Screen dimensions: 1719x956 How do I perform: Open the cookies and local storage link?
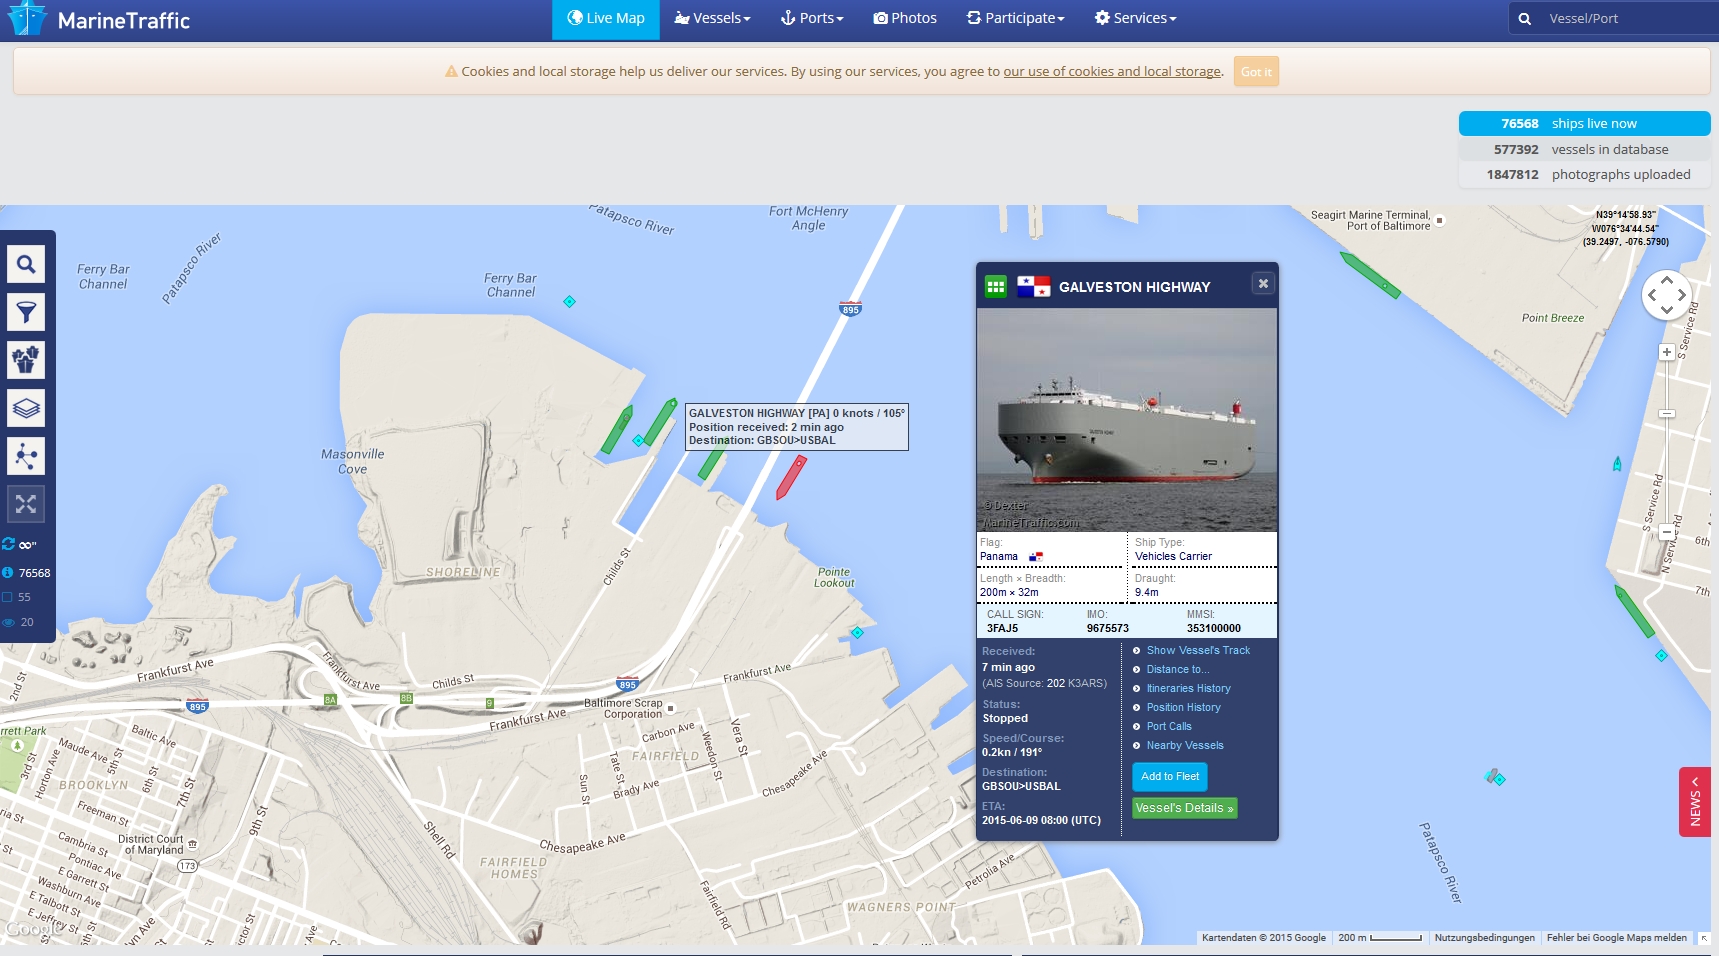click(x=1112, y=72)
